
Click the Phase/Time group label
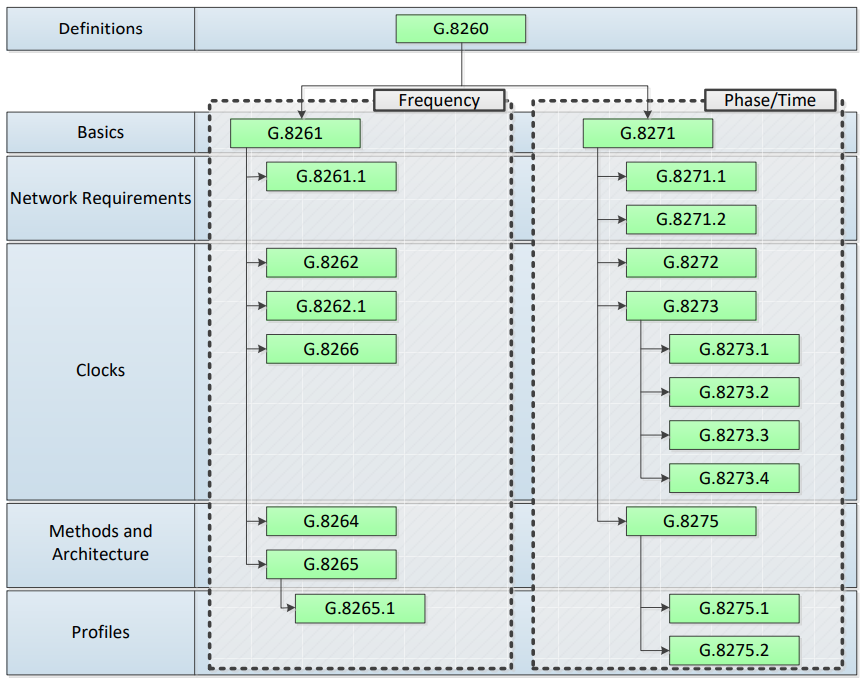click(769, 100)
